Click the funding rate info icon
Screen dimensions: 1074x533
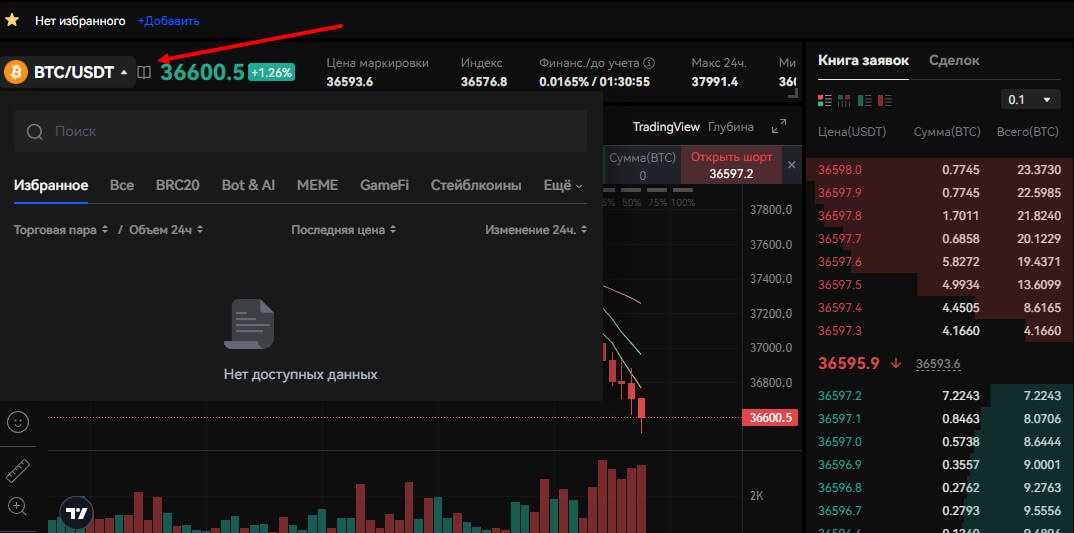649,62
